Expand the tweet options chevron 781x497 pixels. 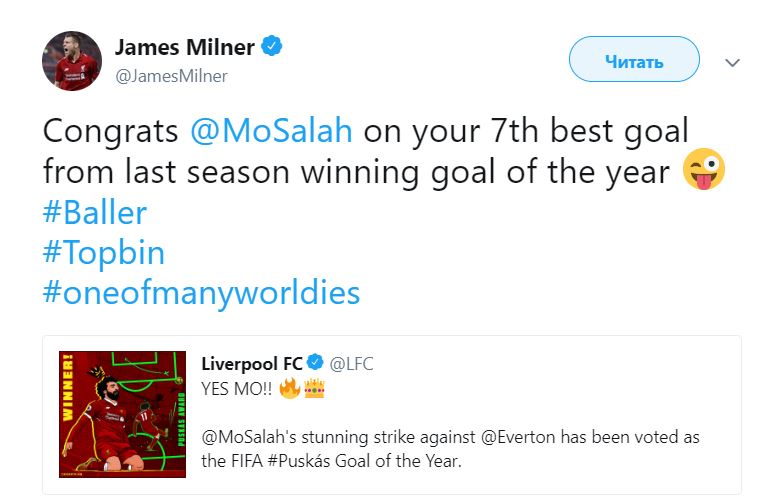(x=732, y=63)
